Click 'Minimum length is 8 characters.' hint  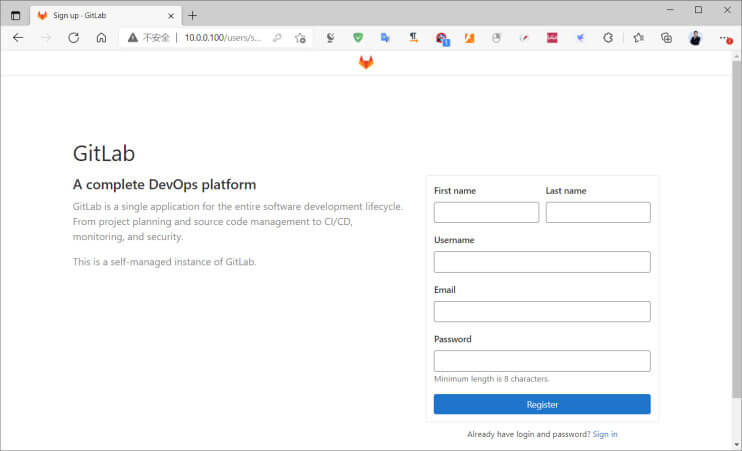492,379
